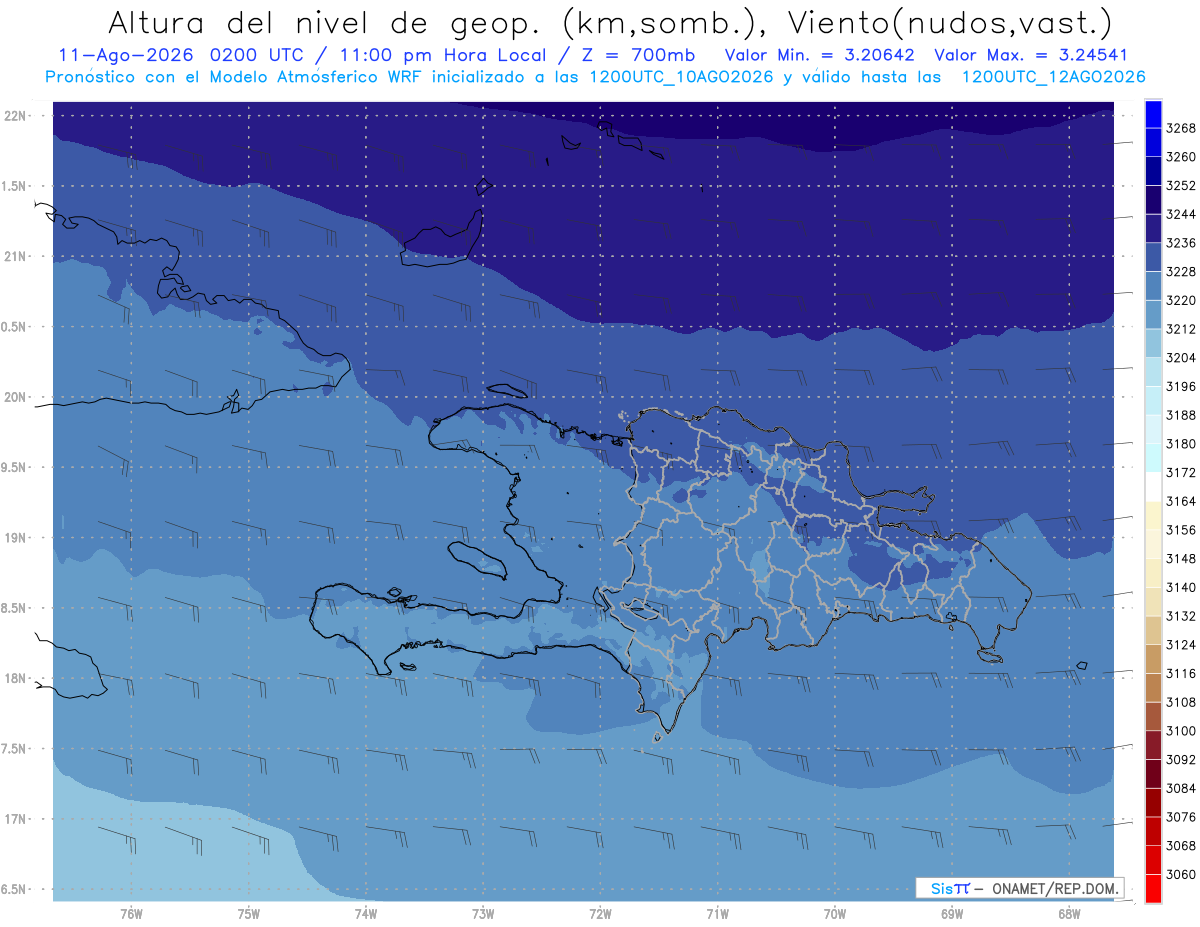The height and width of the screenshot is (927, 1200).
Task: Click the 68W longitude axis label
Action: [1069, 914]
